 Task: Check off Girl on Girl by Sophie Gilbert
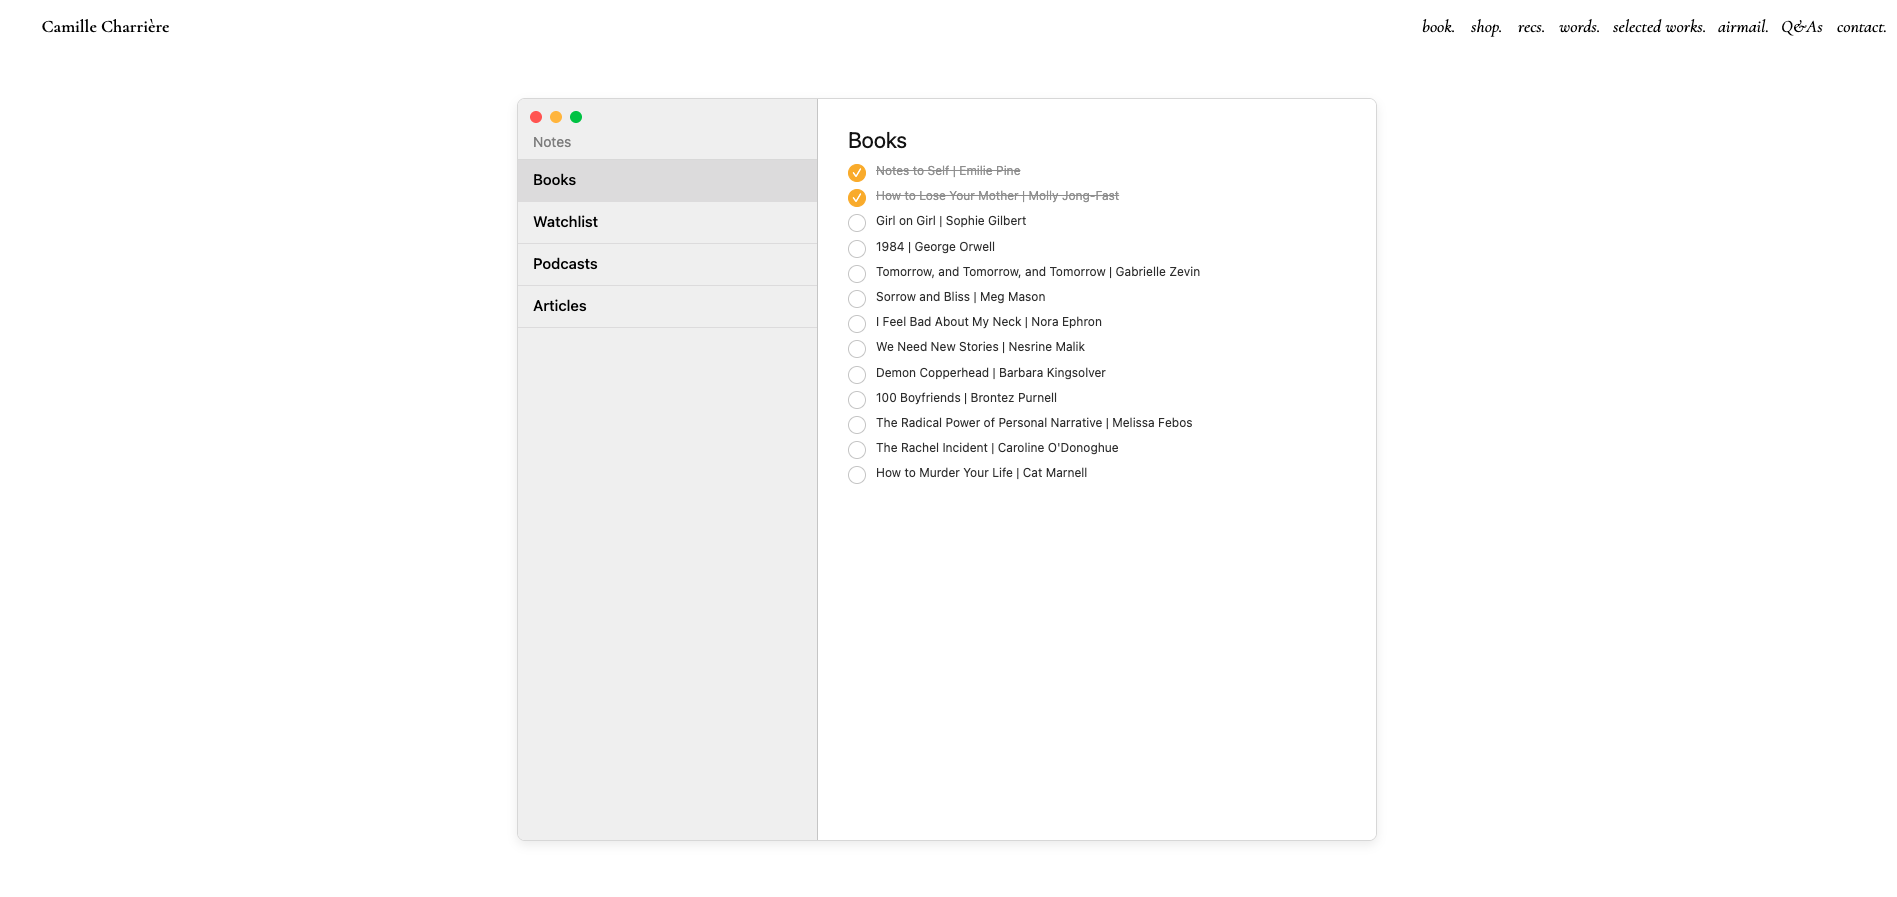pyautogui.click(x=857, y=222)
